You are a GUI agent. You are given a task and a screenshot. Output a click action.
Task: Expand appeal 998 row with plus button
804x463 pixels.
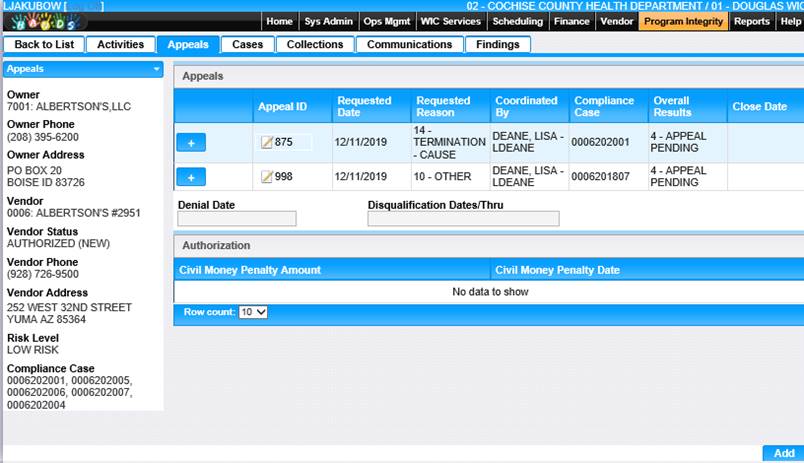tap(191, 177)
